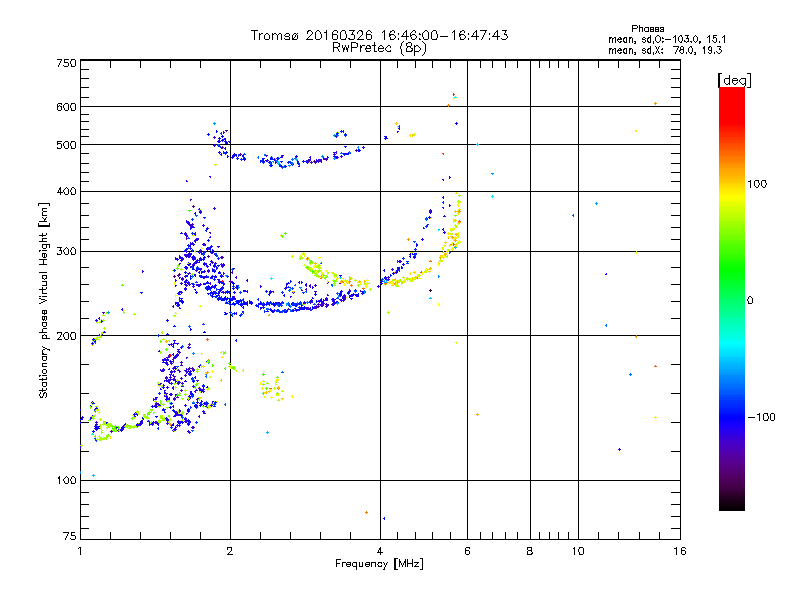
Task: Click the y-axis tick label '600'
Action: [x=66, y=107]
